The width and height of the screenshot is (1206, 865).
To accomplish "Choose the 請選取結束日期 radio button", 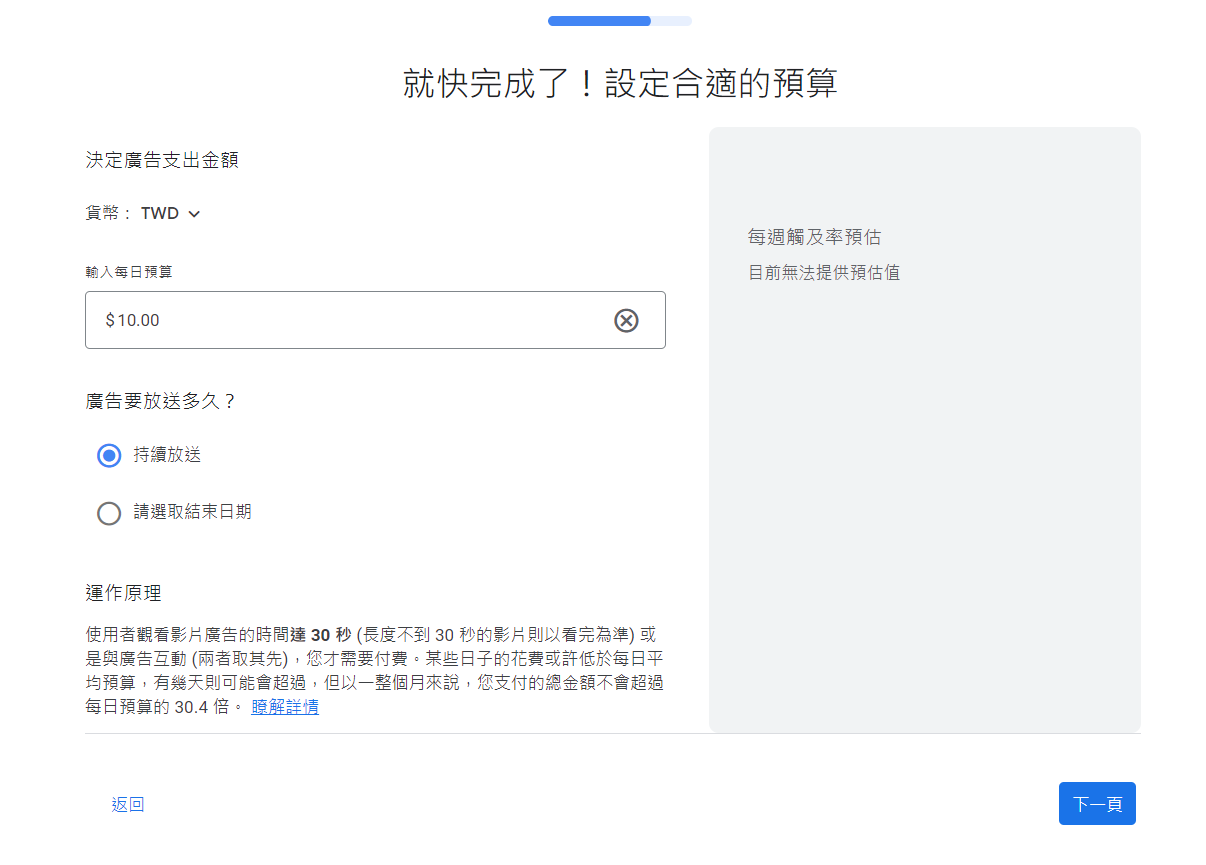I will [109, 513].
